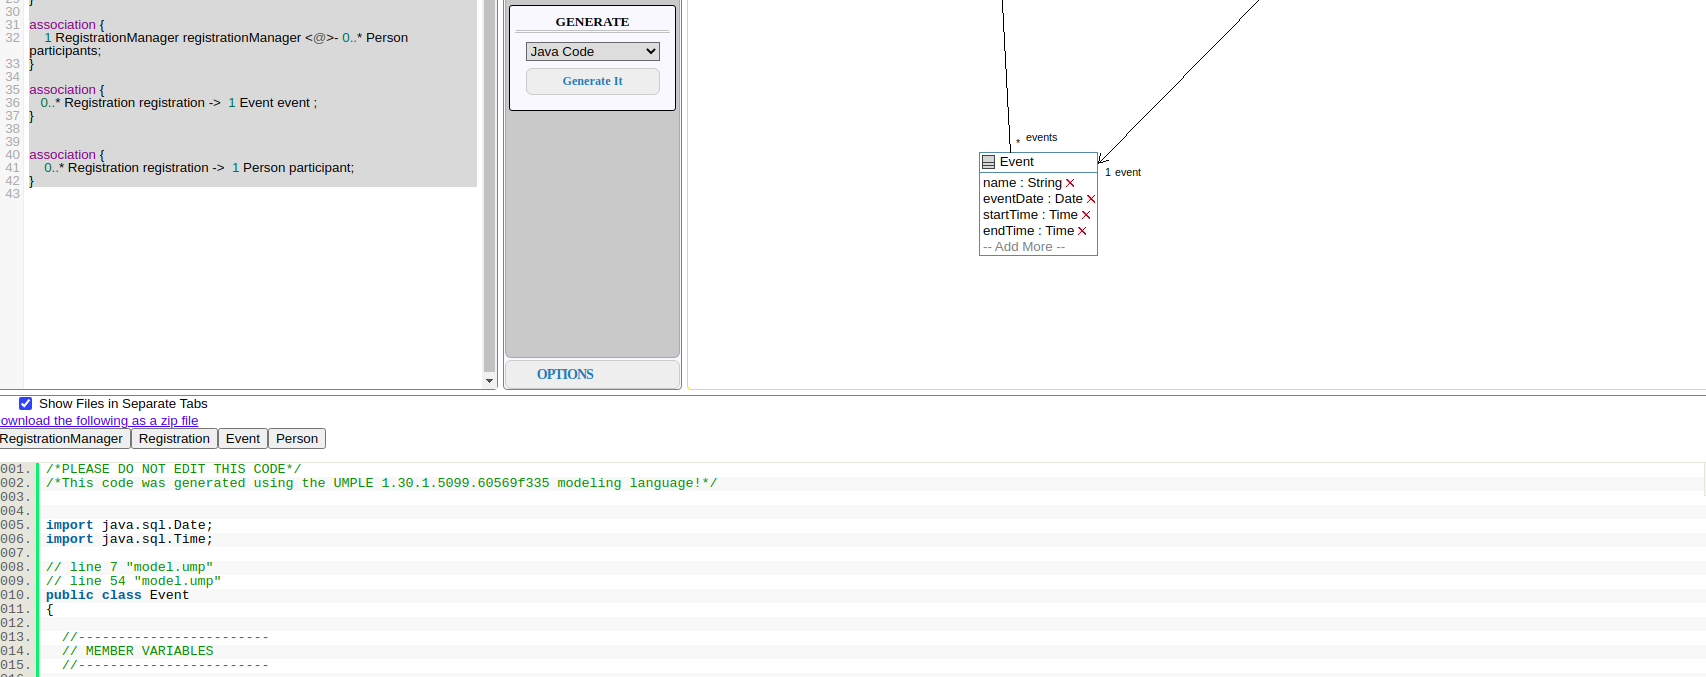The height and width of the screenshot is (677, 1706).
Task: Delete the eventDate : Date attribute
Action: coord(1091,199)
